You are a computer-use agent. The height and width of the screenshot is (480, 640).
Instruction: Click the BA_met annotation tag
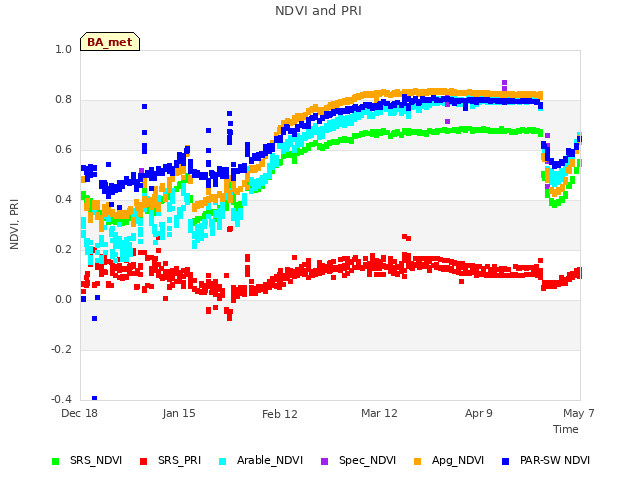(110, 42)
